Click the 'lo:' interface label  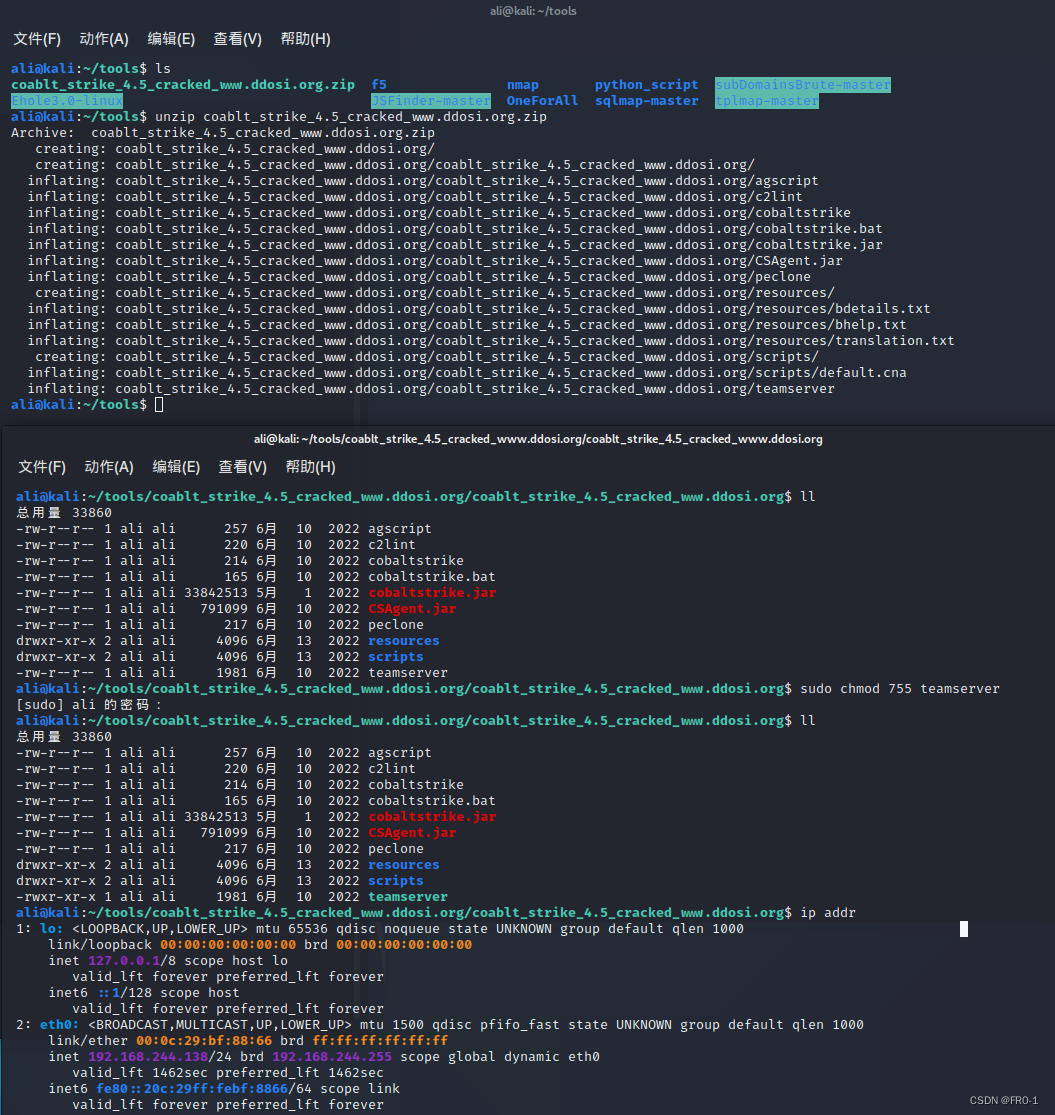pos(51,929)
